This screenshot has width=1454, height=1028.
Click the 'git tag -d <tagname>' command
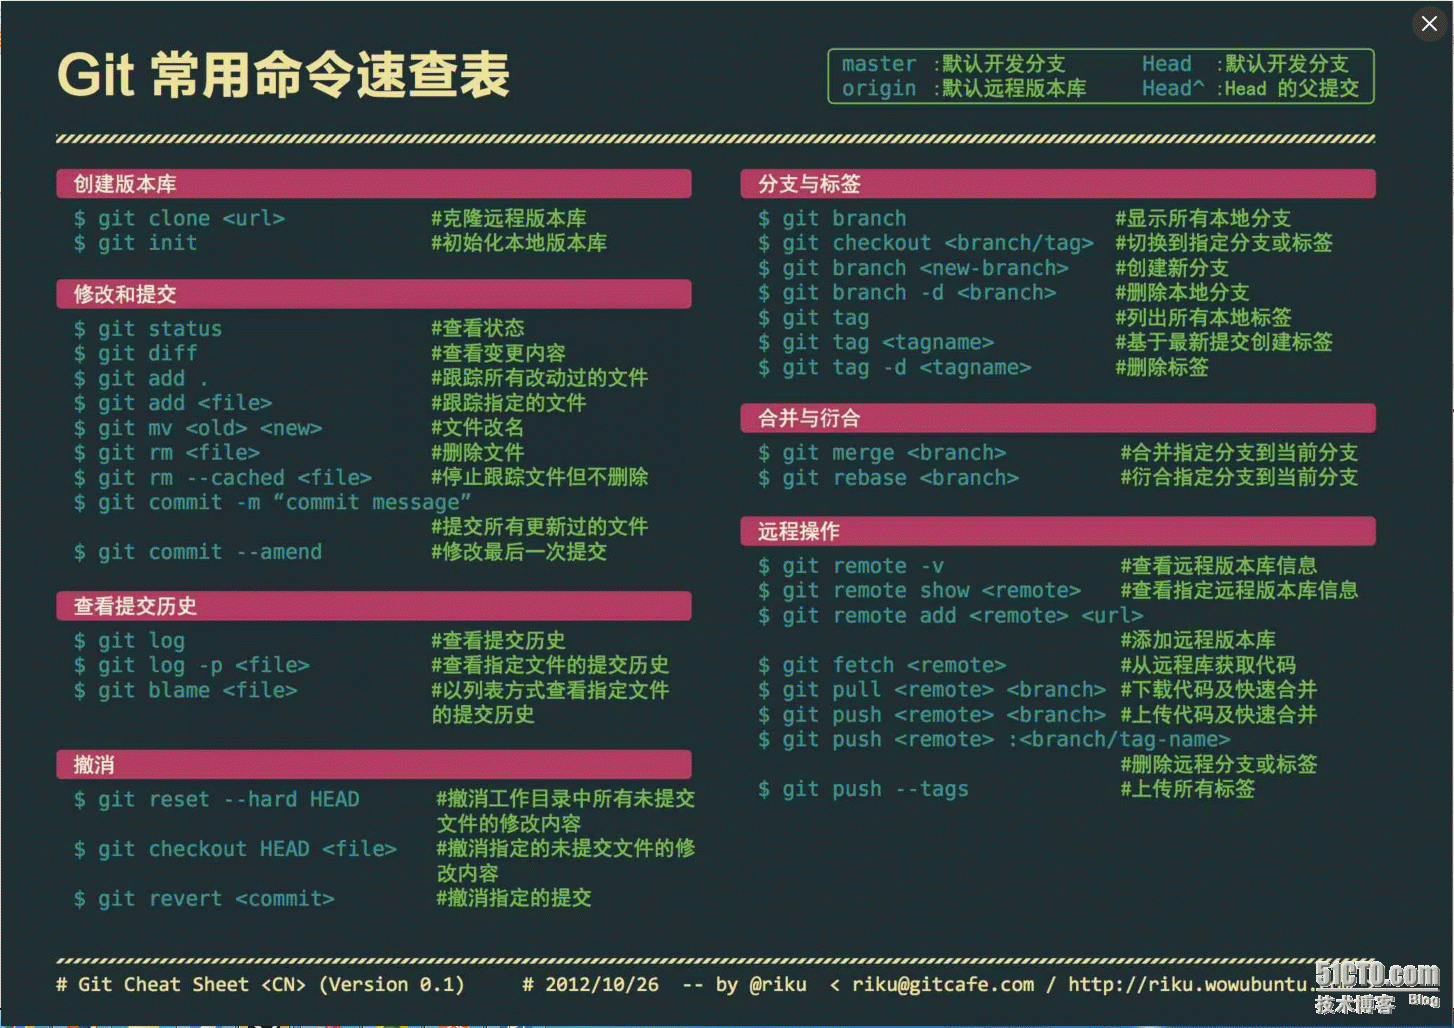tap(895, 368)
